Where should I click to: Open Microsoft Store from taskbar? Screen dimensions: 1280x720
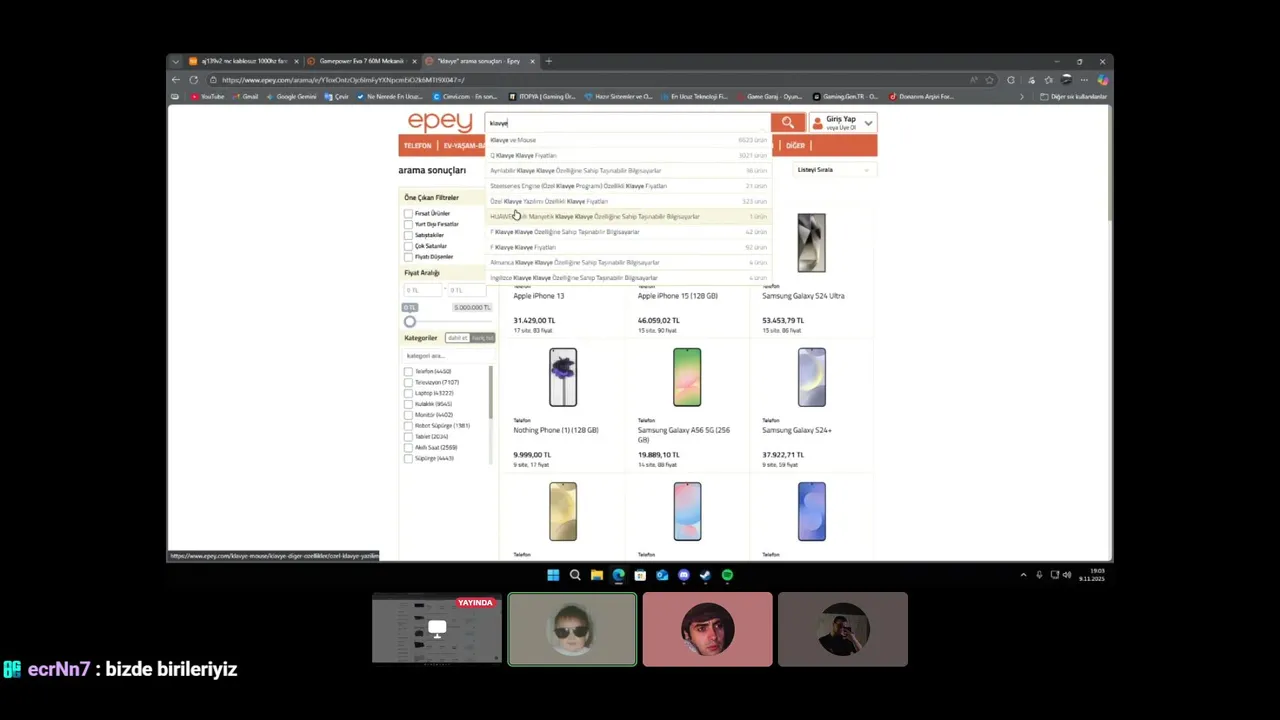coord(640,575)
